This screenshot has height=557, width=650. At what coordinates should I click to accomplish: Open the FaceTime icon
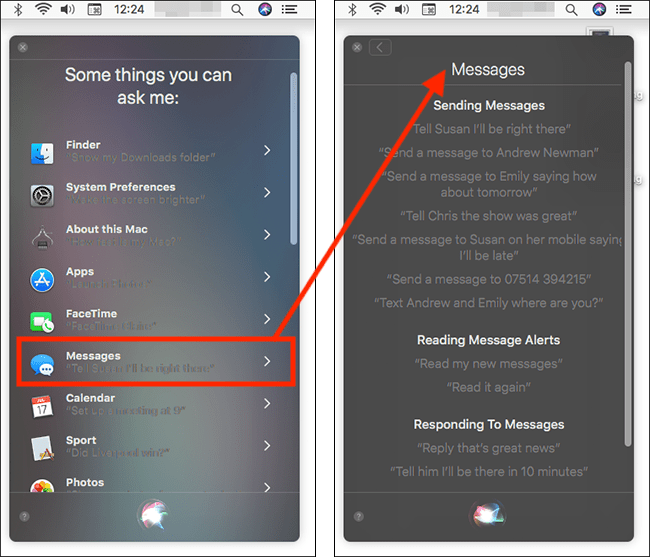[x=42, y=322]
